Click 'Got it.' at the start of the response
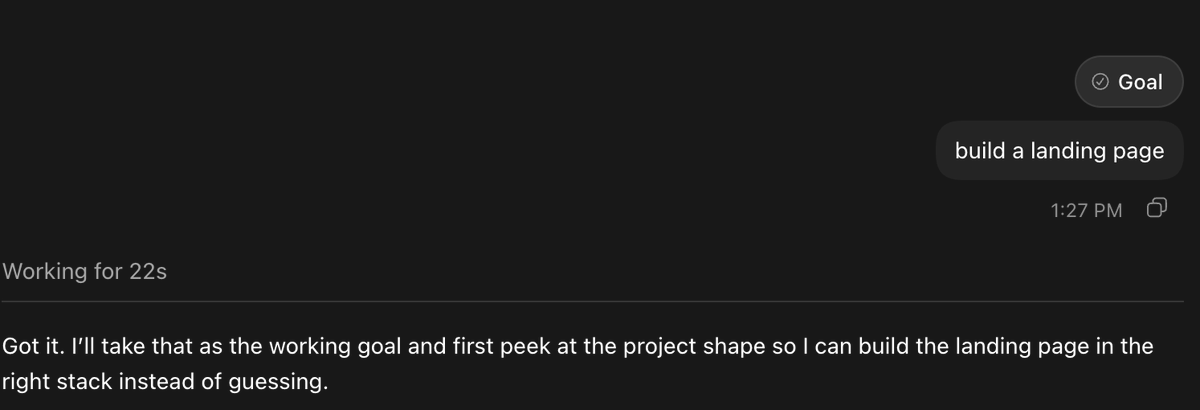1200x410 pixels. tap(33, 347)
